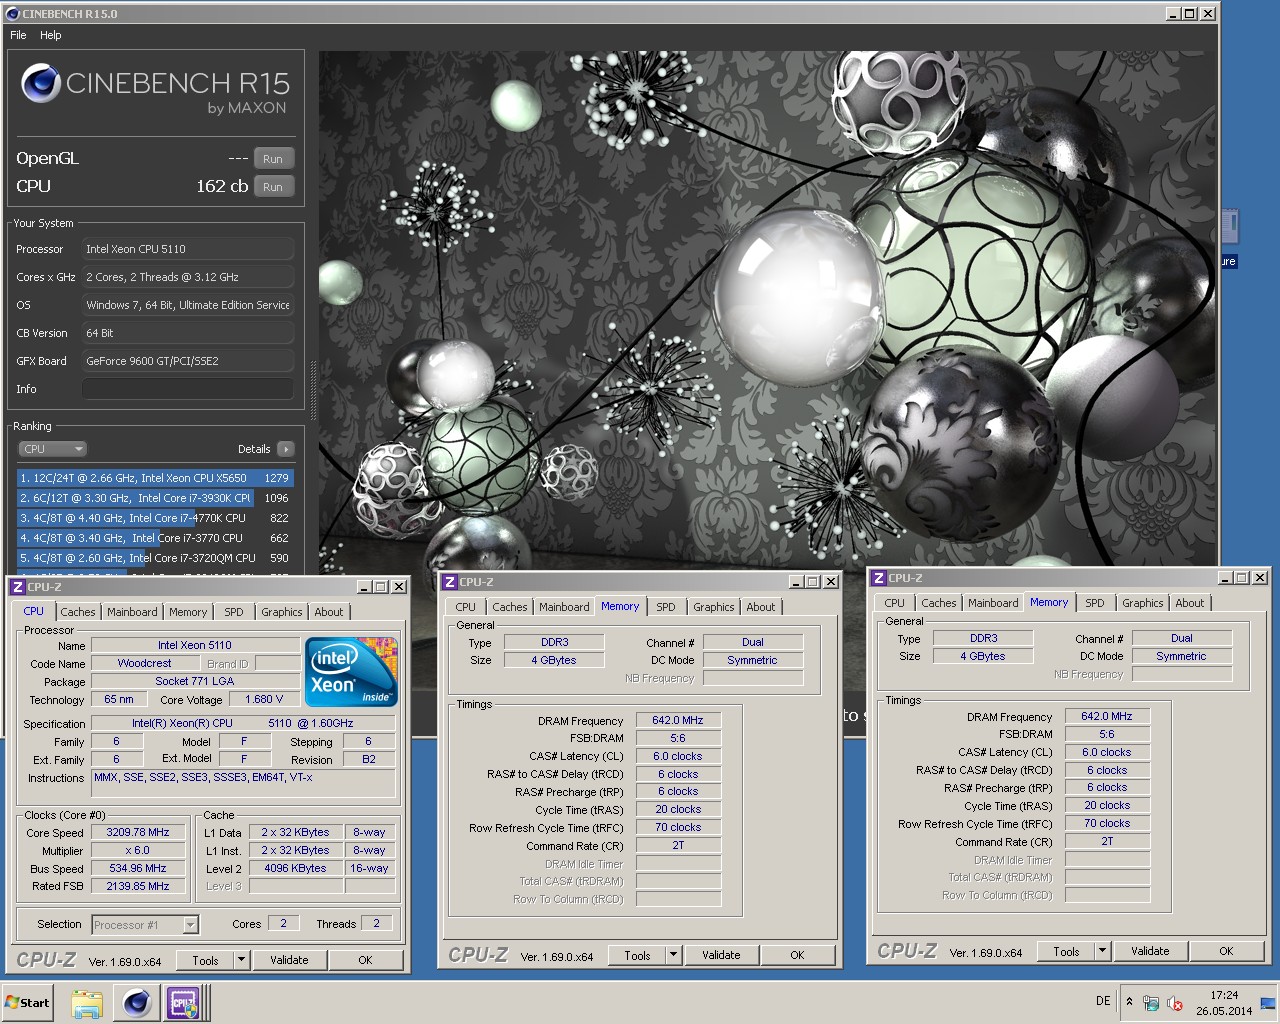Image resolution: width=1280 pixels, height=1024 pixels.
Task: Open Caches tab in left CPU-Z window
Action: [78, 612]
